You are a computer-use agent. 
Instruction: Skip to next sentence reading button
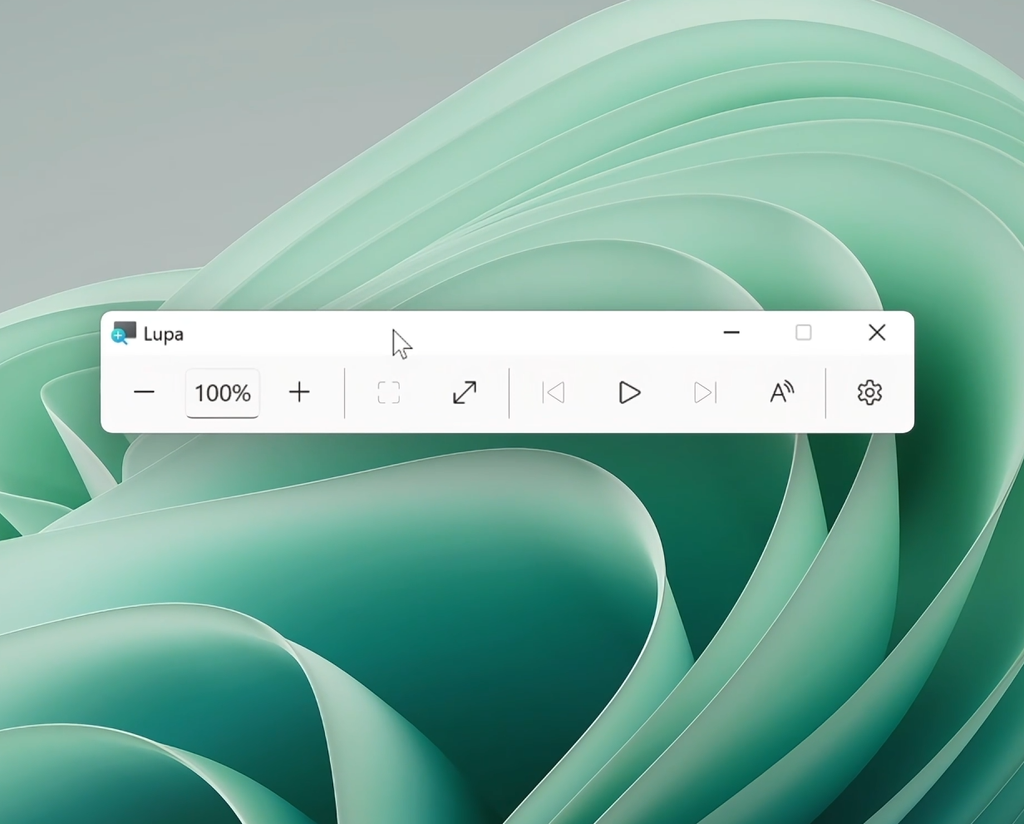coord(705,393)
